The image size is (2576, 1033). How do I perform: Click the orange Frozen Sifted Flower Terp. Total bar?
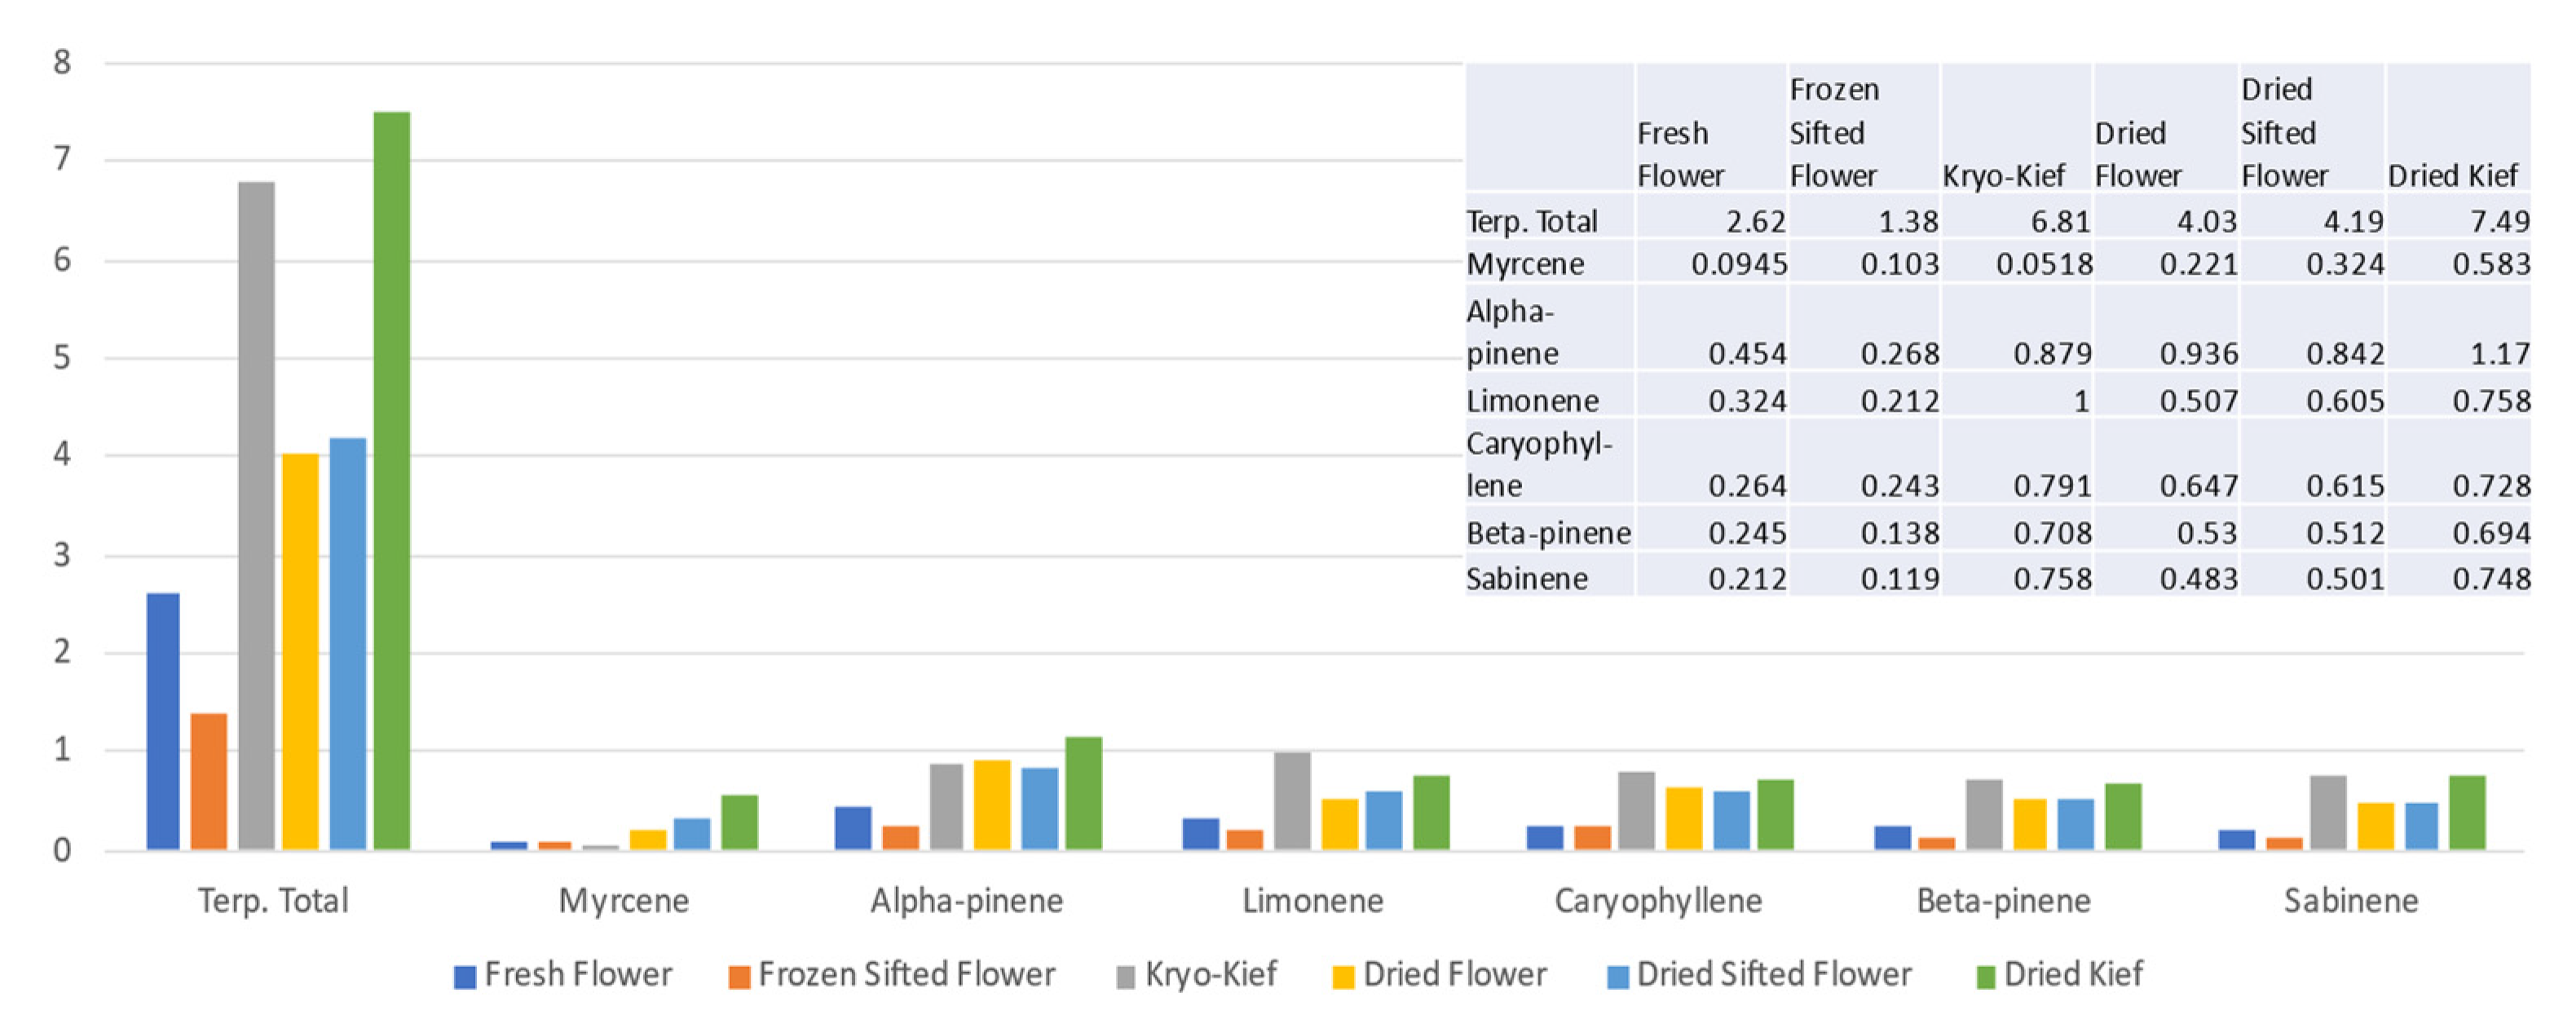[209, 781]
